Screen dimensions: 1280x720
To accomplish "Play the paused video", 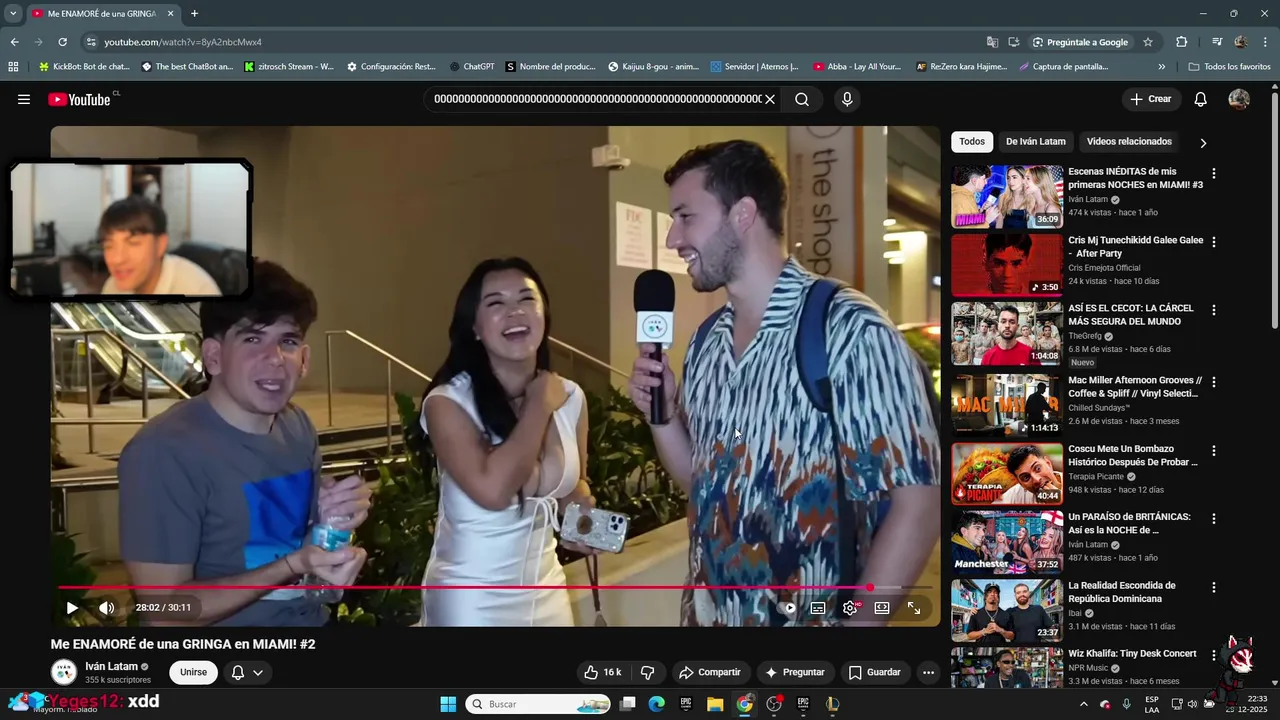I will pyautogui.click(x=72, y=608).
